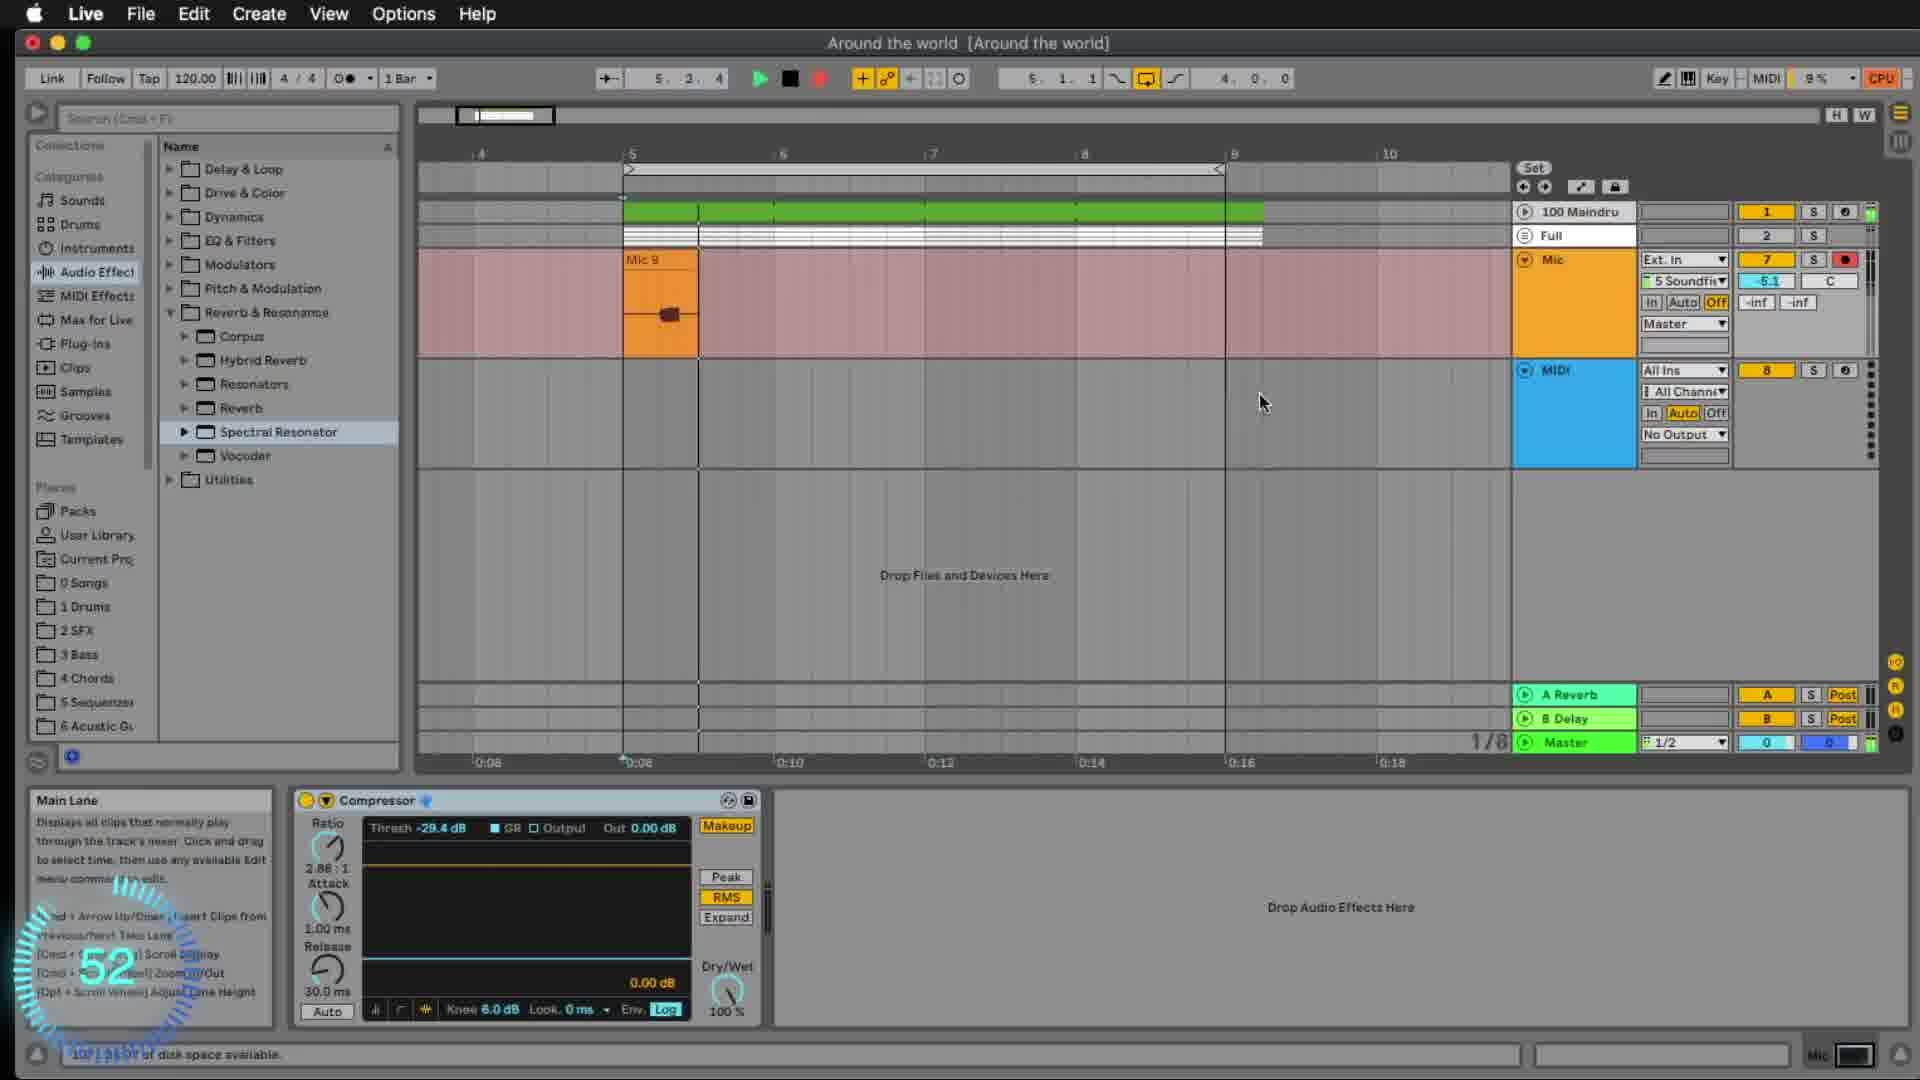Open the Mic track Ext. In input dropdown
The image size is (1920, 1080).
[x=1684, y=260]
